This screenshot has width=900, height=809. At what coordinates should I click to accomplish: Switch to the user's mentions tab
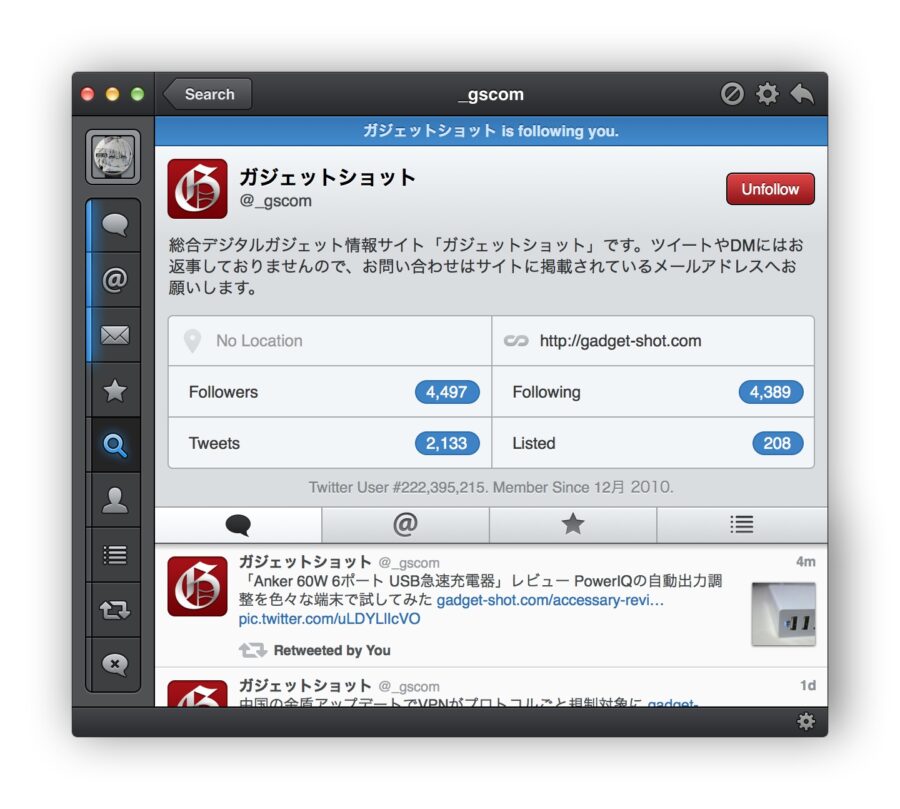click(x=405, y=525)
